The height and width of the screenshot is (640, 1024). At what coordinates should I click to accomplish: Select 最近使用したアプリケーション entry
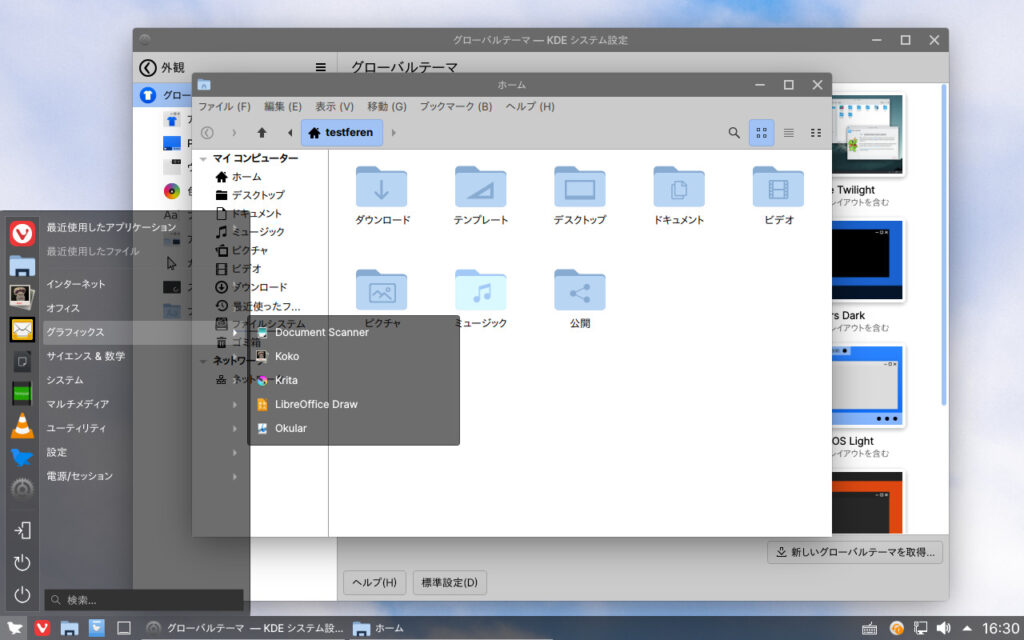pos(144,228)
